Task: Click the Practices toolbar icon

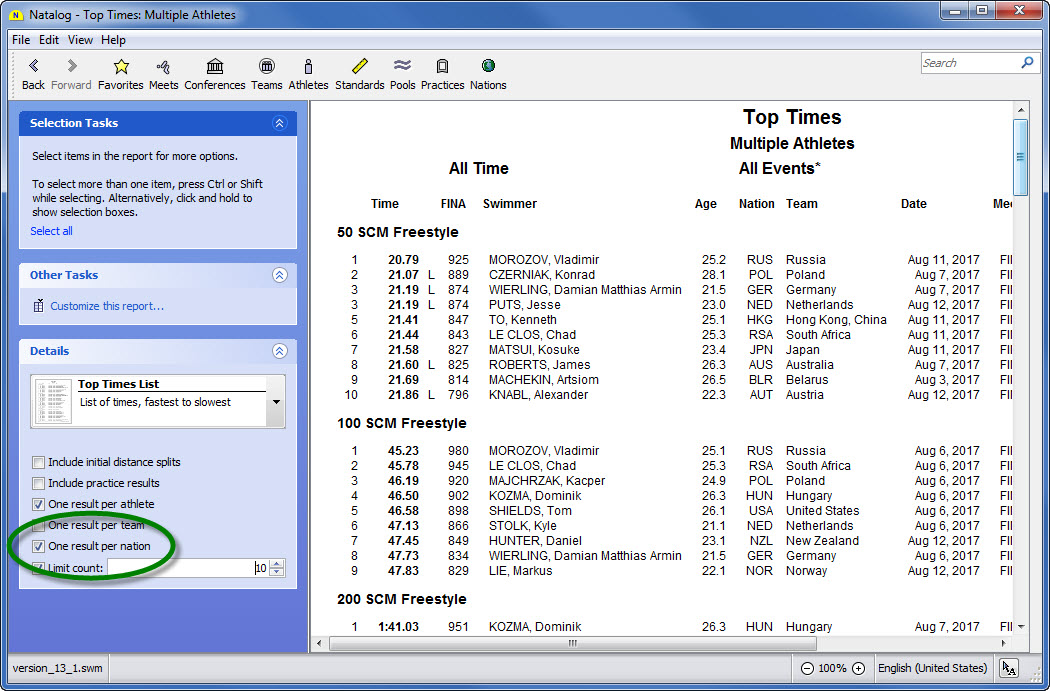Action: 442,67
